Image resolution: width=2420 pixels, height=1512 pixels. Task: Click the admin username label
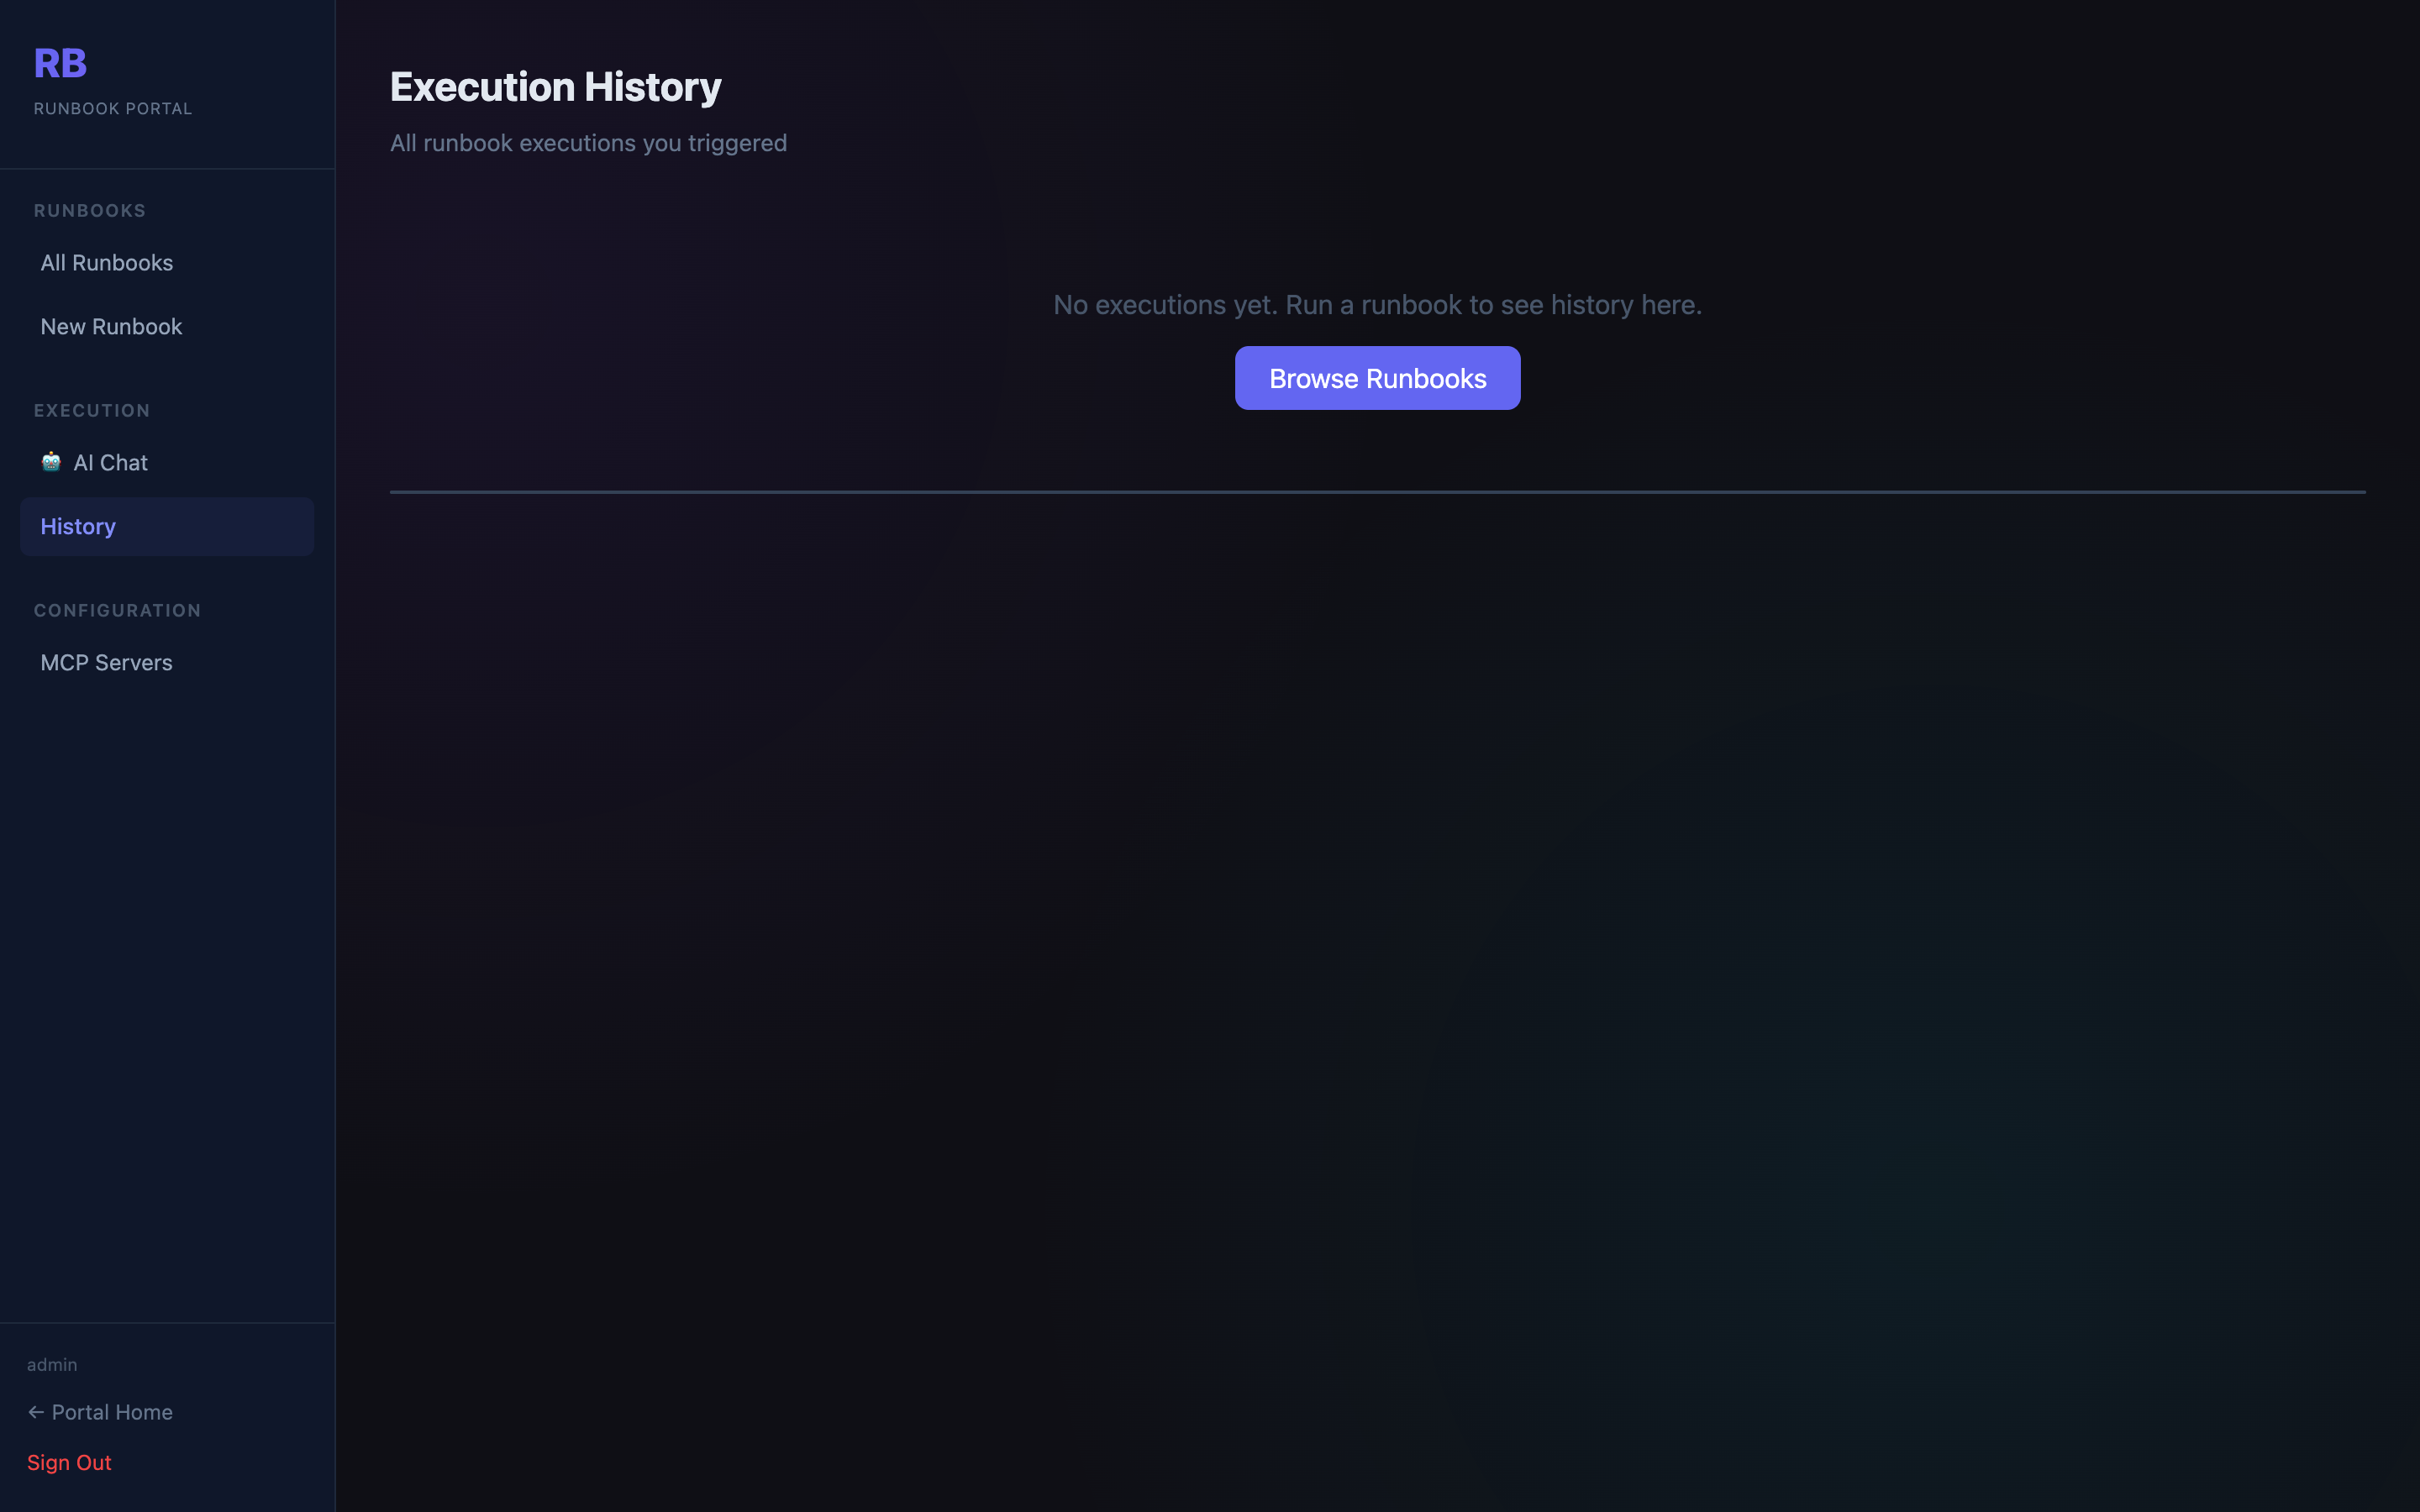tap(53, 1363)
